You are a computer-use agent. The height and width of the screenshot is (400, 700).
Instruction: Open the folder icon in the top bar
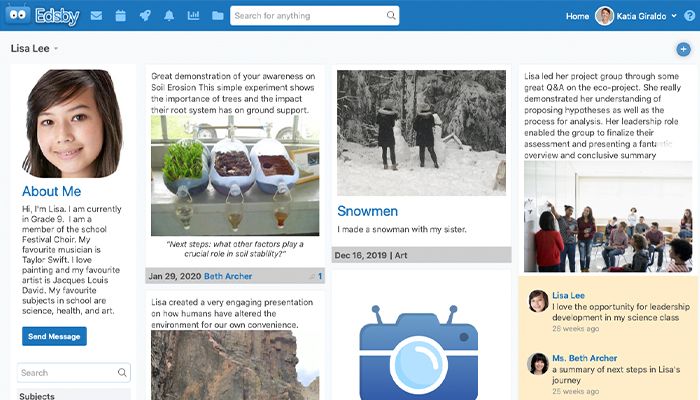coord(217,16)
